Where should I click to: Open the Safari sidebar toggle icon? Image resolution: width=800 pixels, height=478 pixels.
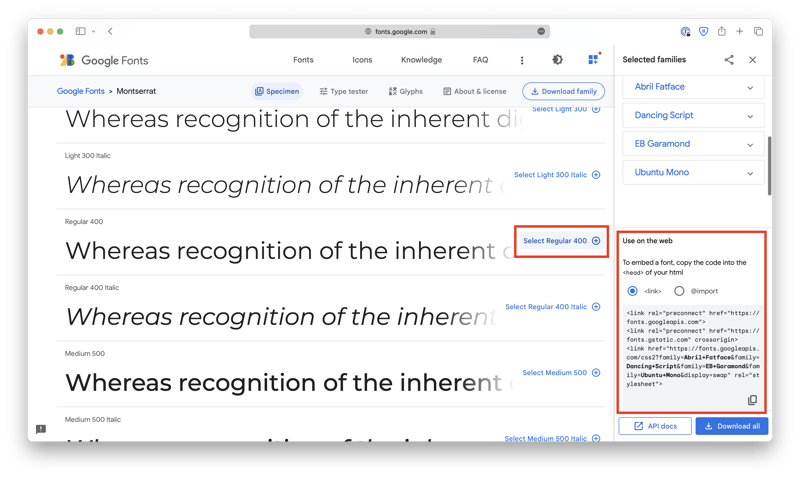click(x=81, y=31)
